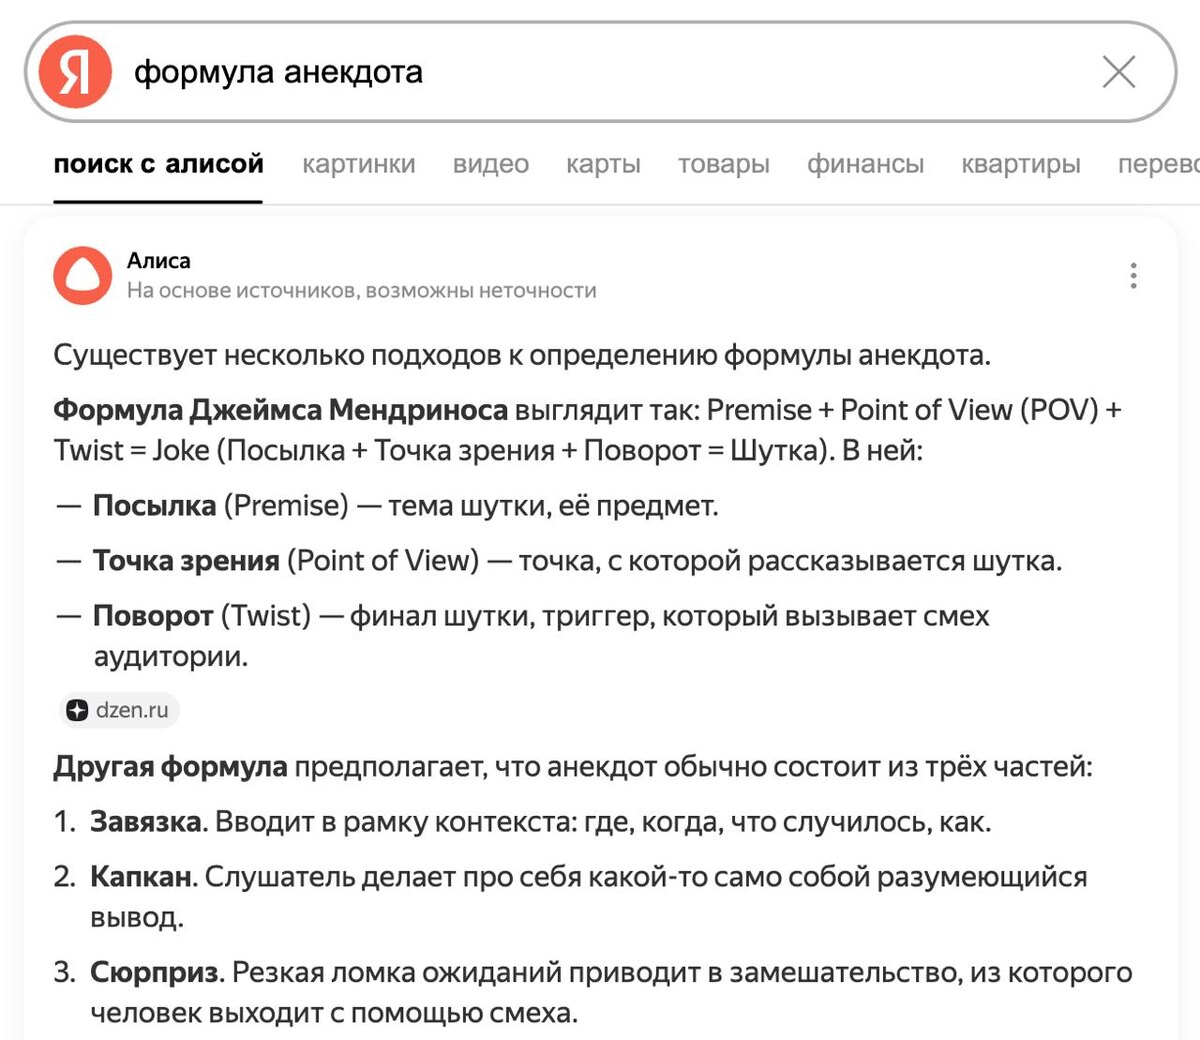Open the "товары" tab

[x=724, y=164]
